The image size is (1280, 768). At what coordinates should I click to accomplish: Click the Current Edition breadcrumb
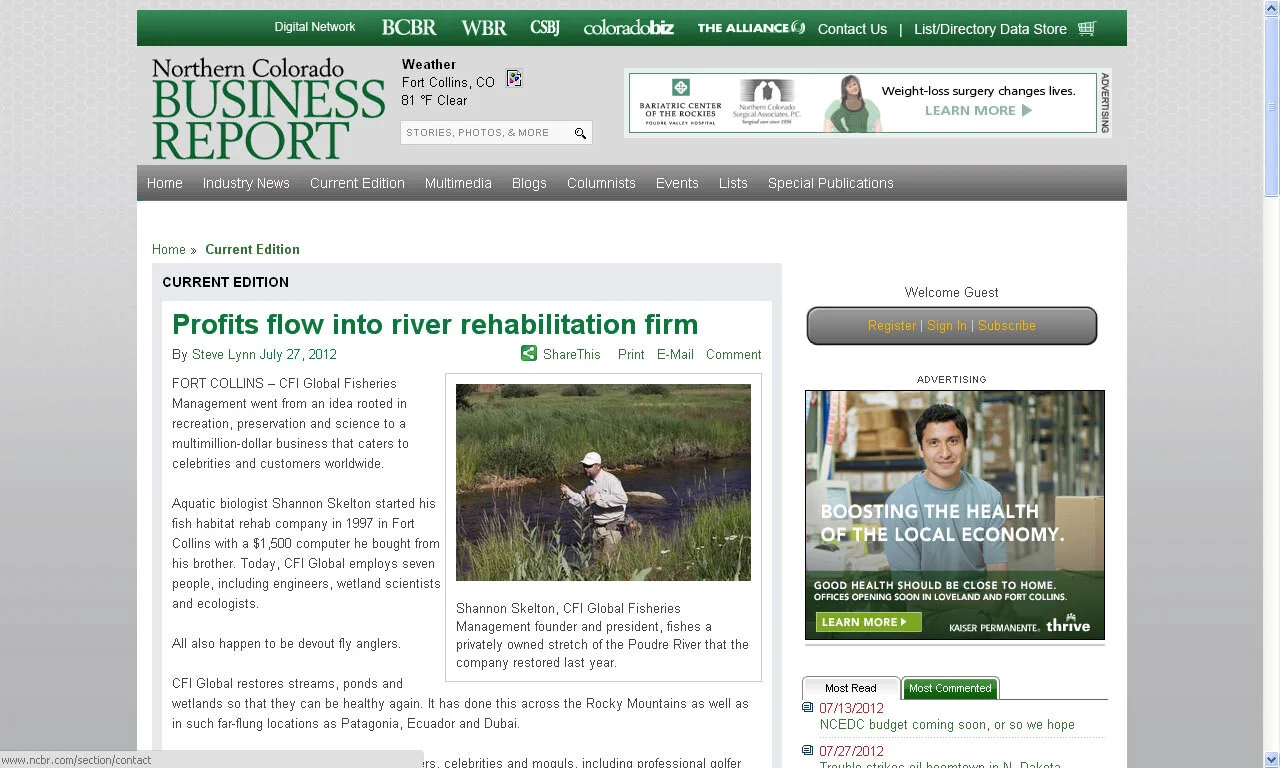tap(252, 249)
